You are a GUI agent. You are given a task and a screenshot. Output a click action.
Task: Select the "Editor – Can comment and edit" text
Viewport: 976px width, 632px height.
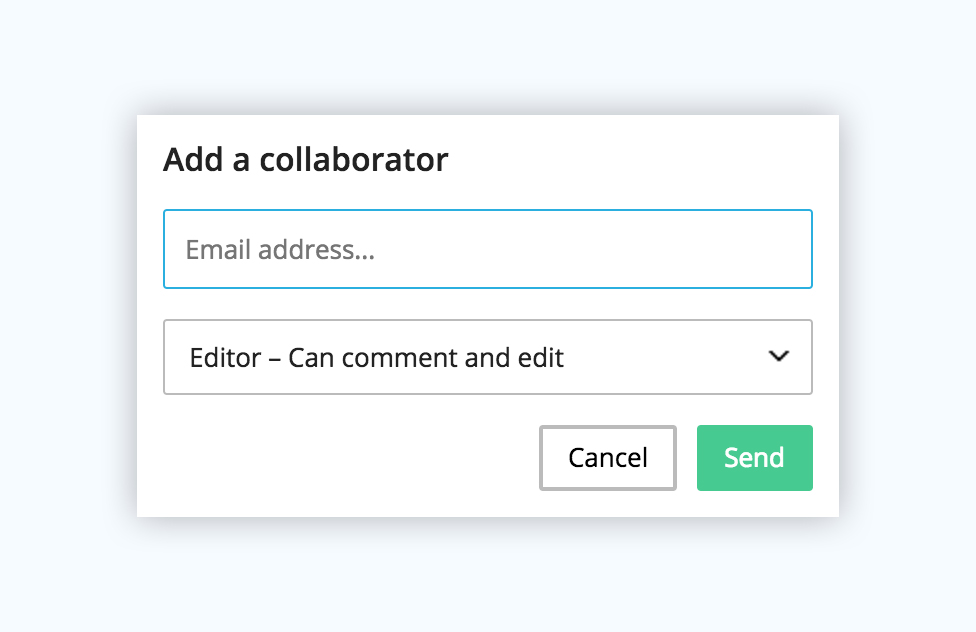[376, 357]
